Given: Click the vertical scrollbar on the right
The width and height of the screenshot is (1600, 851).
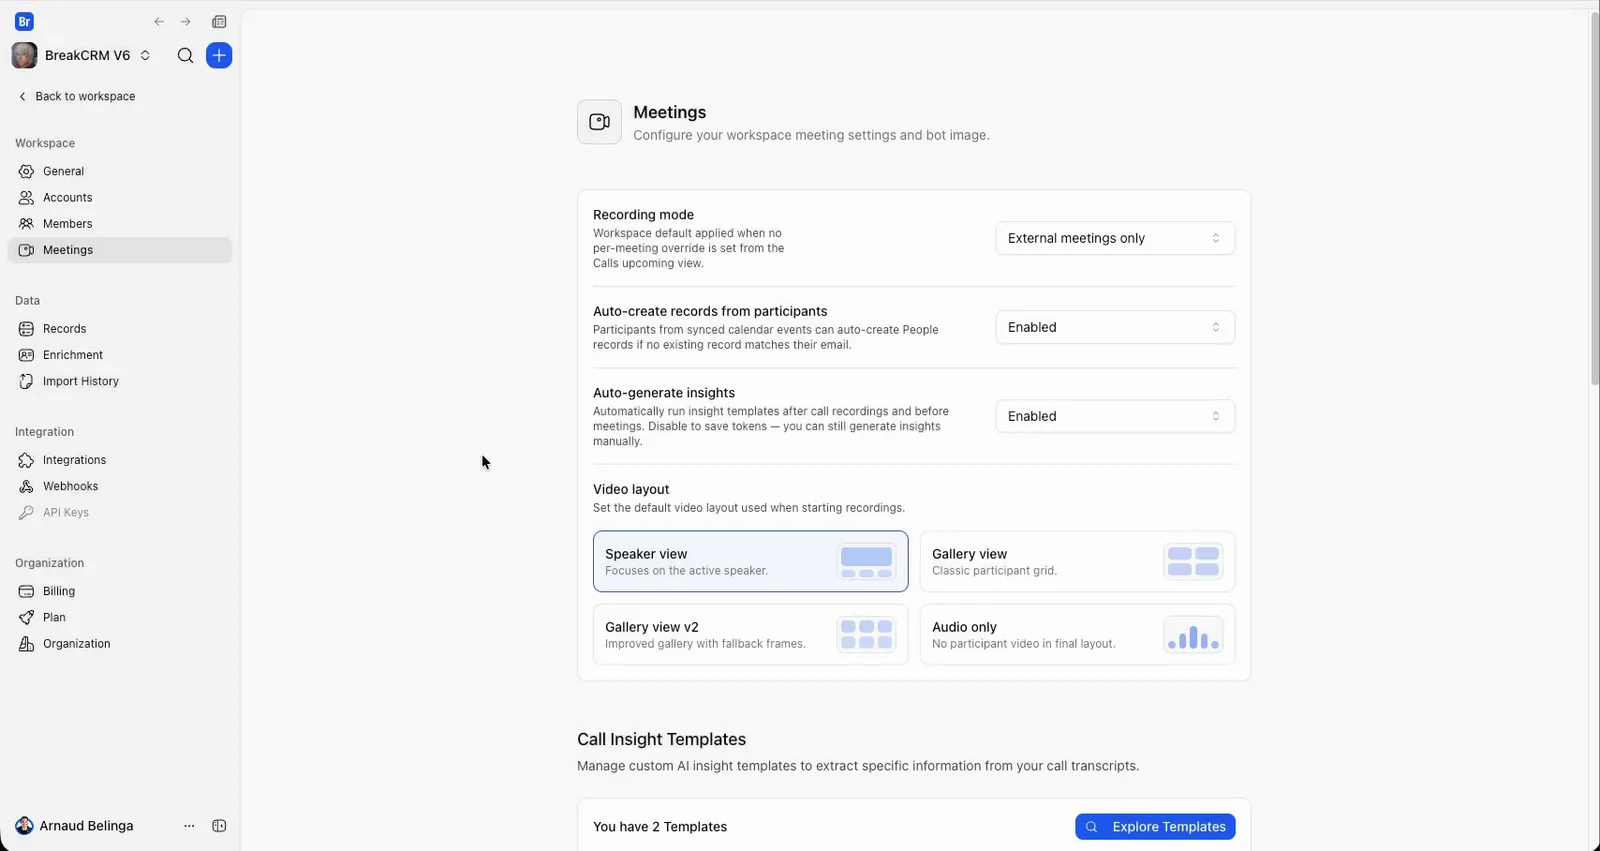Looking at the screenshot, I should [1594, 200].
